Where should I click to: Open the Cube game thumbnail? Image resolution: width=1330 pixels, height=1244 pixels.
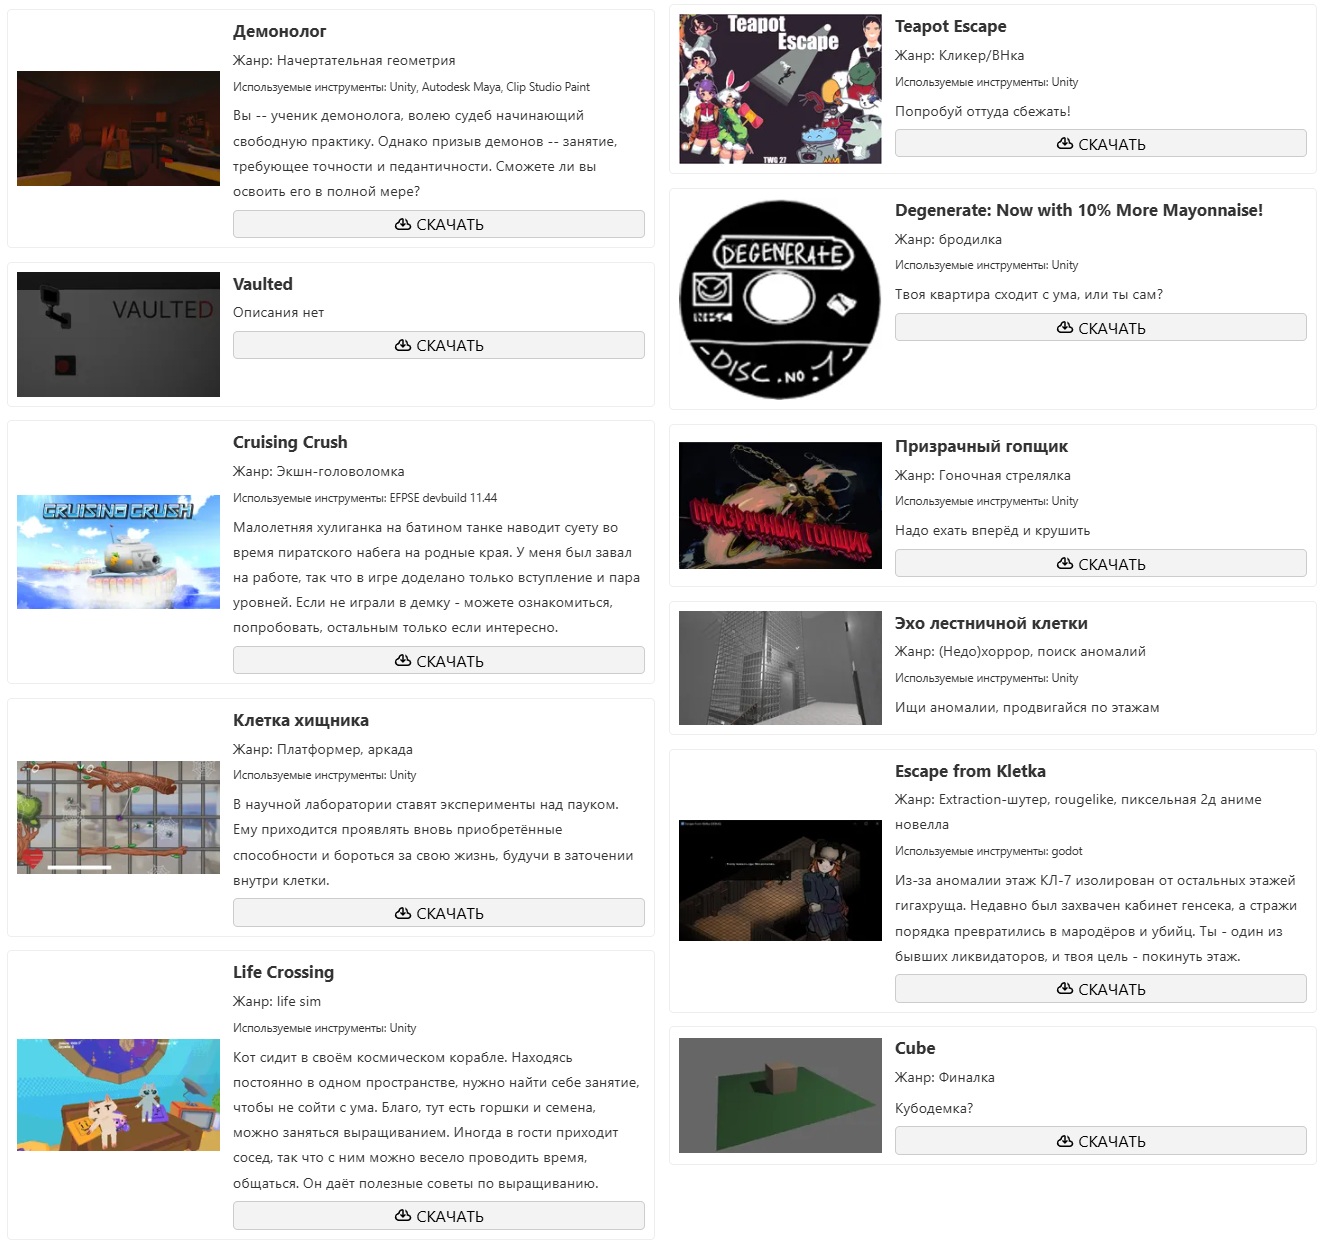pos(780,1095)
